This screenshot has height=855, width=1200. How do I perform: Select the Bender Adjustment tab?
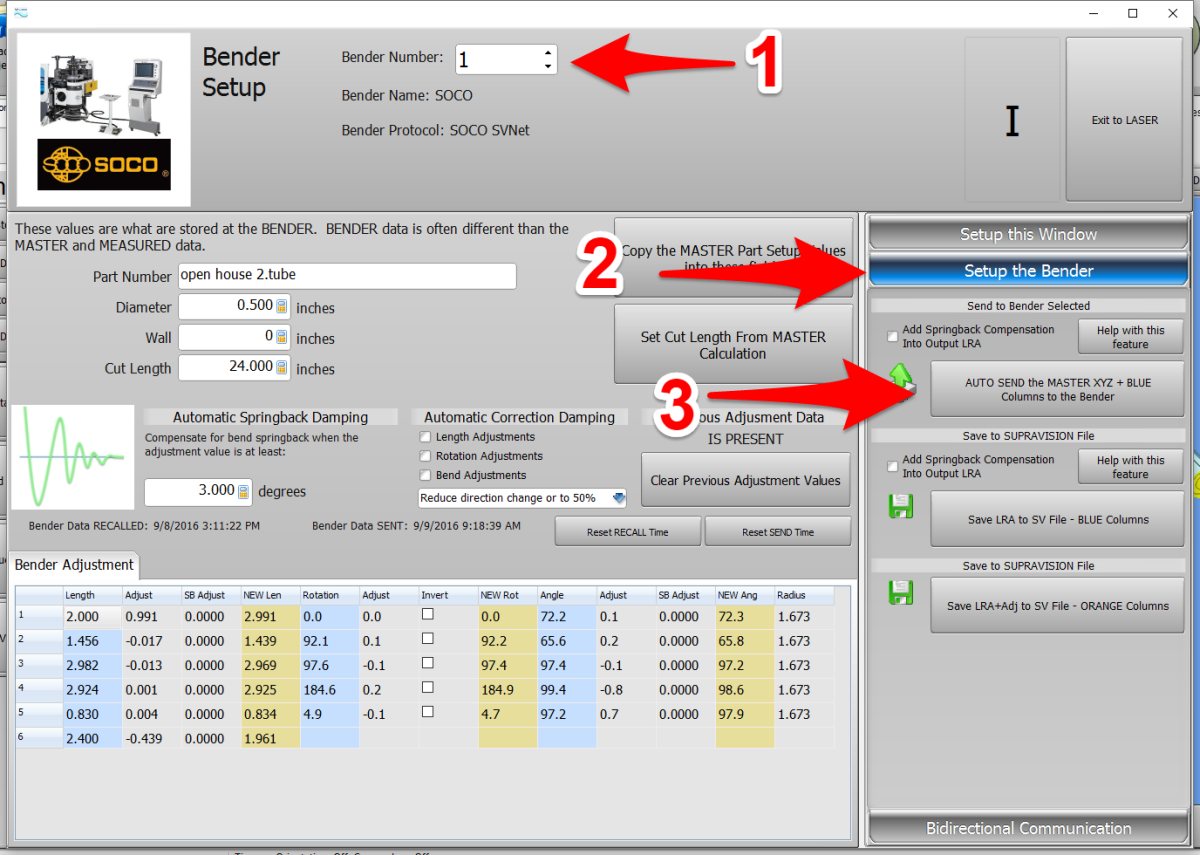[x=74, y=565]
